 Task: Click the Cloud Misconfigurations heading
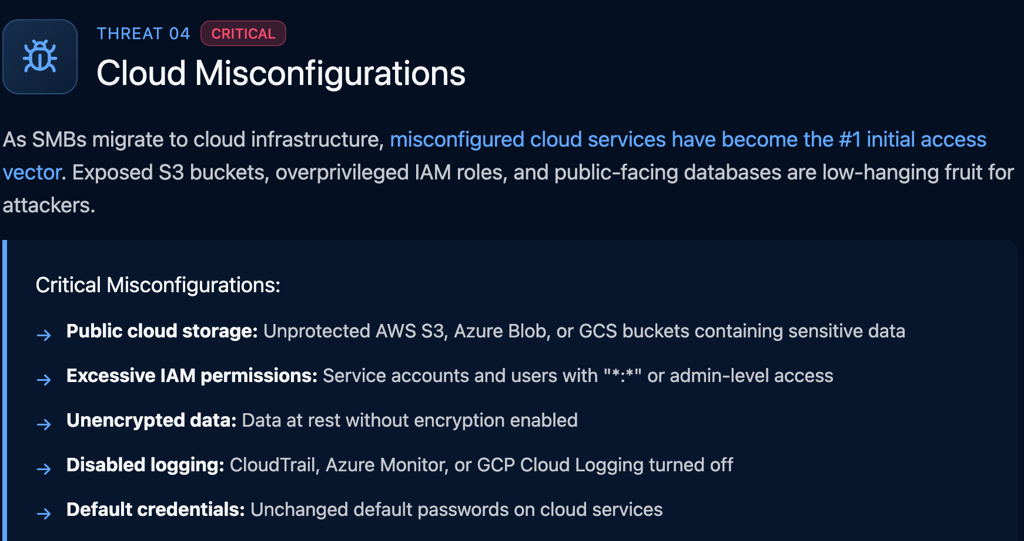coord(281,73)
